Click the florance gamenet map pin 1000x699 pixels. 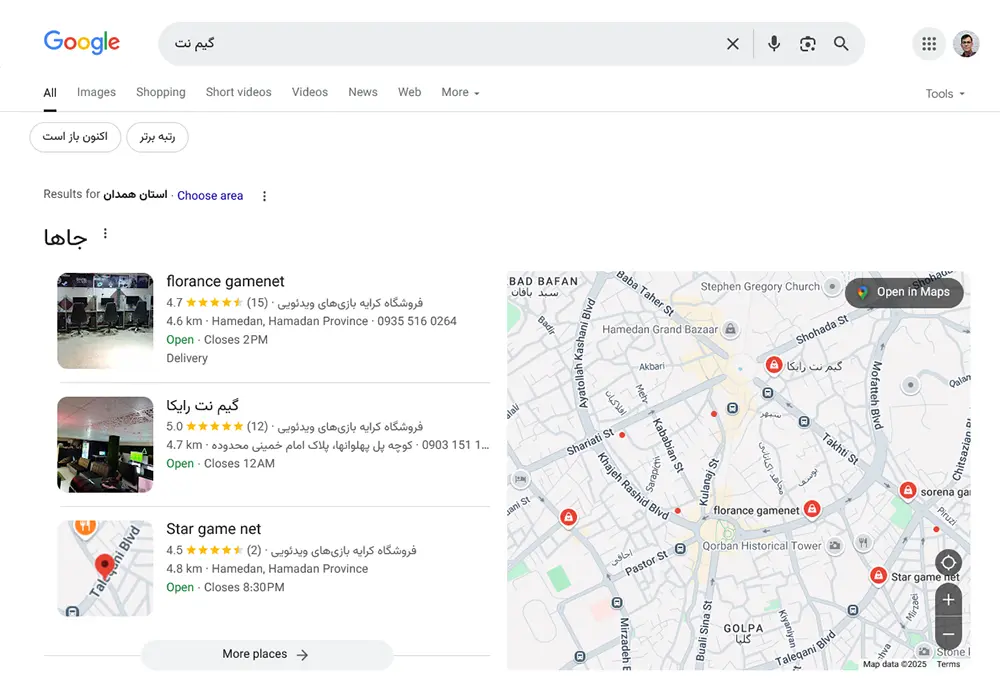point(811,508)
